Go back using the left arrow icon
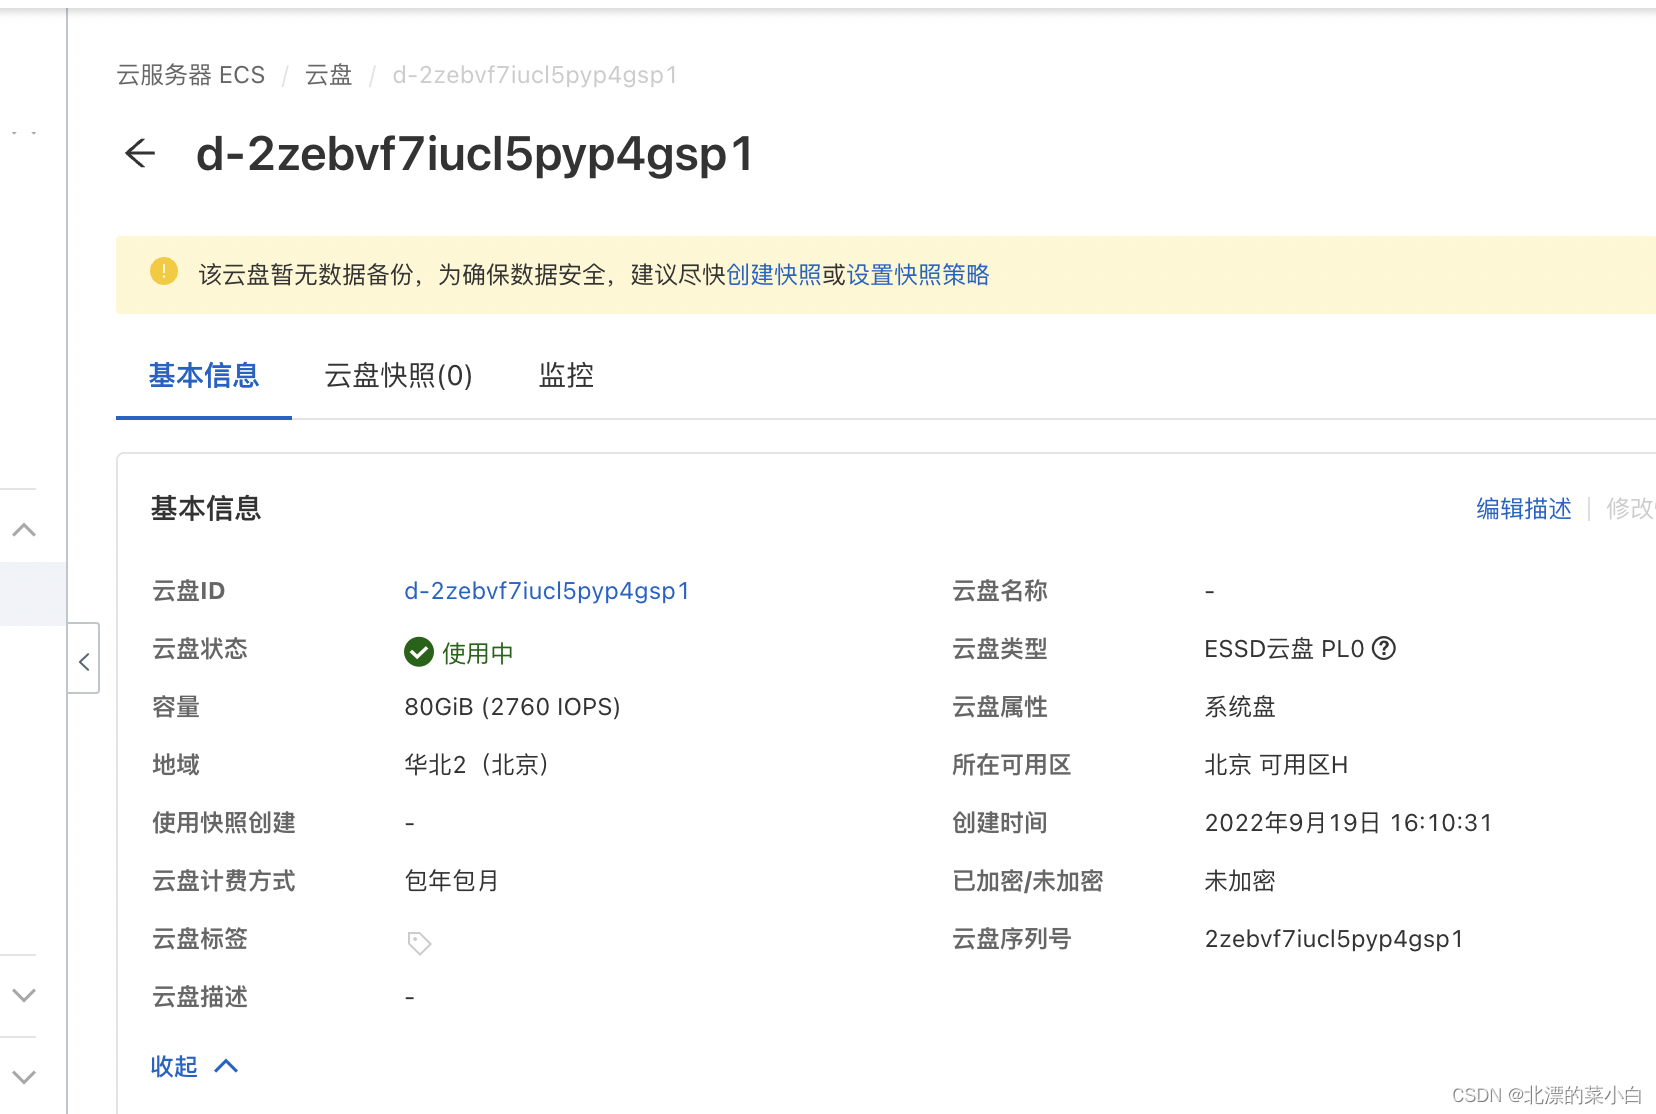 pos(140,153)
